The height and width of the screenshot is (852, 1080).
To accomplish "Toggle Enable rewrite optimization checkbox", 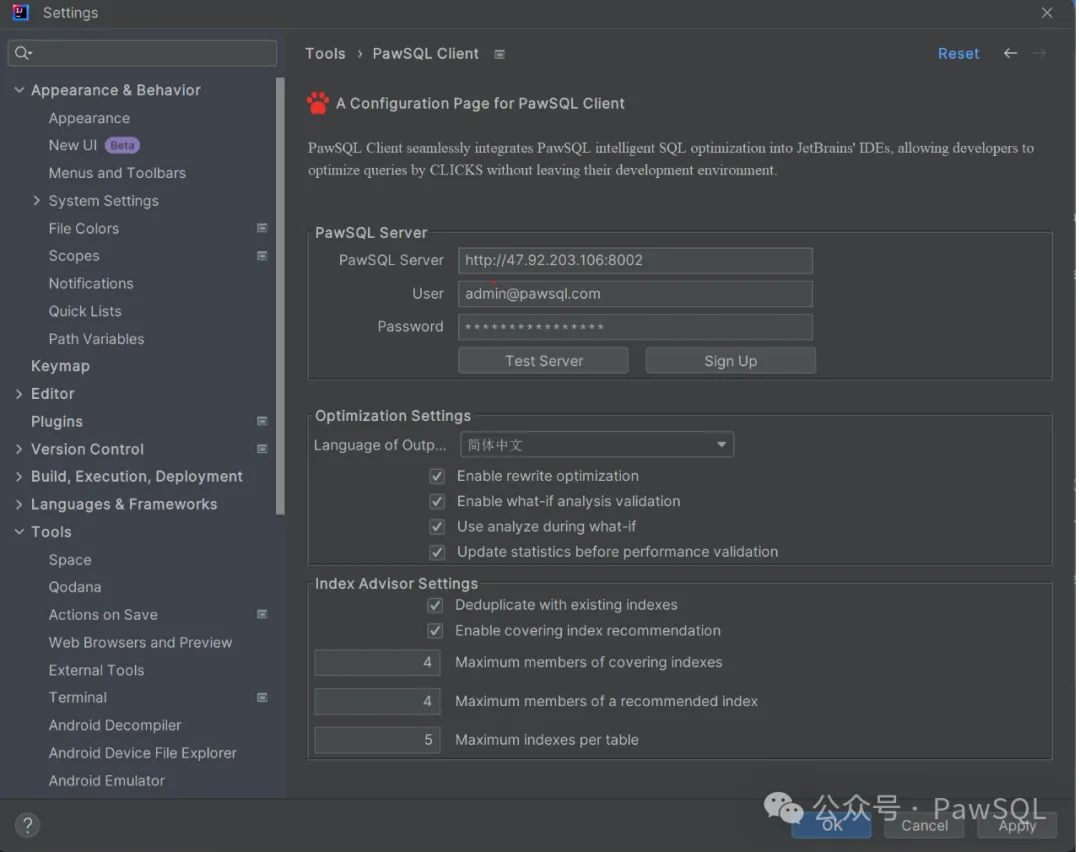I will pos(437,476).
